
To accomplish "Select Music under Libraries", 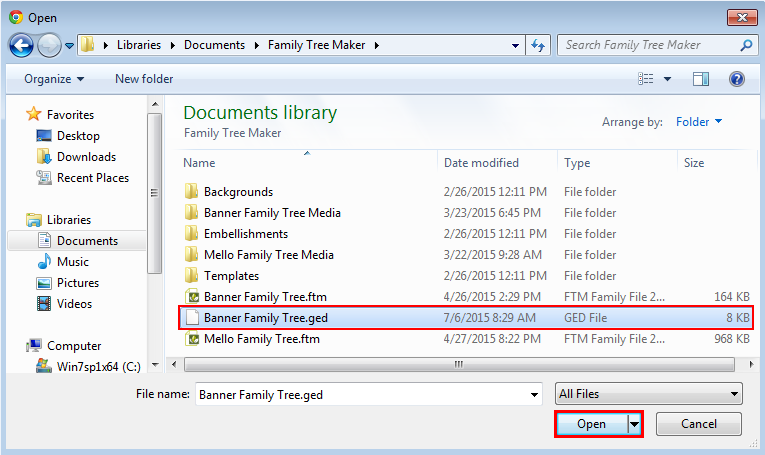I will coord(73,262).
